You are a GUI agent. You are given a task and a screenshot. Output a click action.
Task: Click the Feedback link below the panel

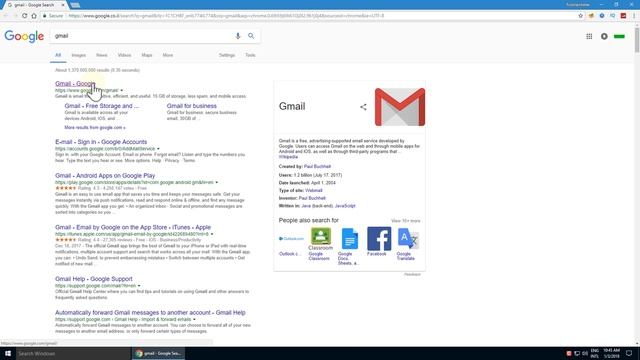pyautogui.click(x=412, y=274)
